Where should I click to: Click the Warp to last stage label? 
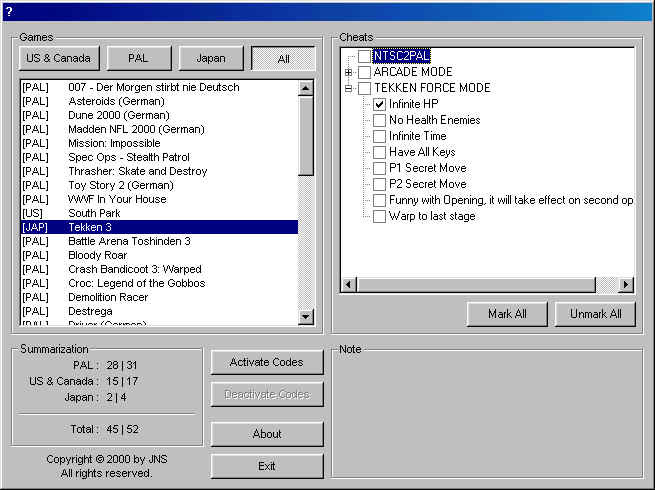tap(432, 216)
